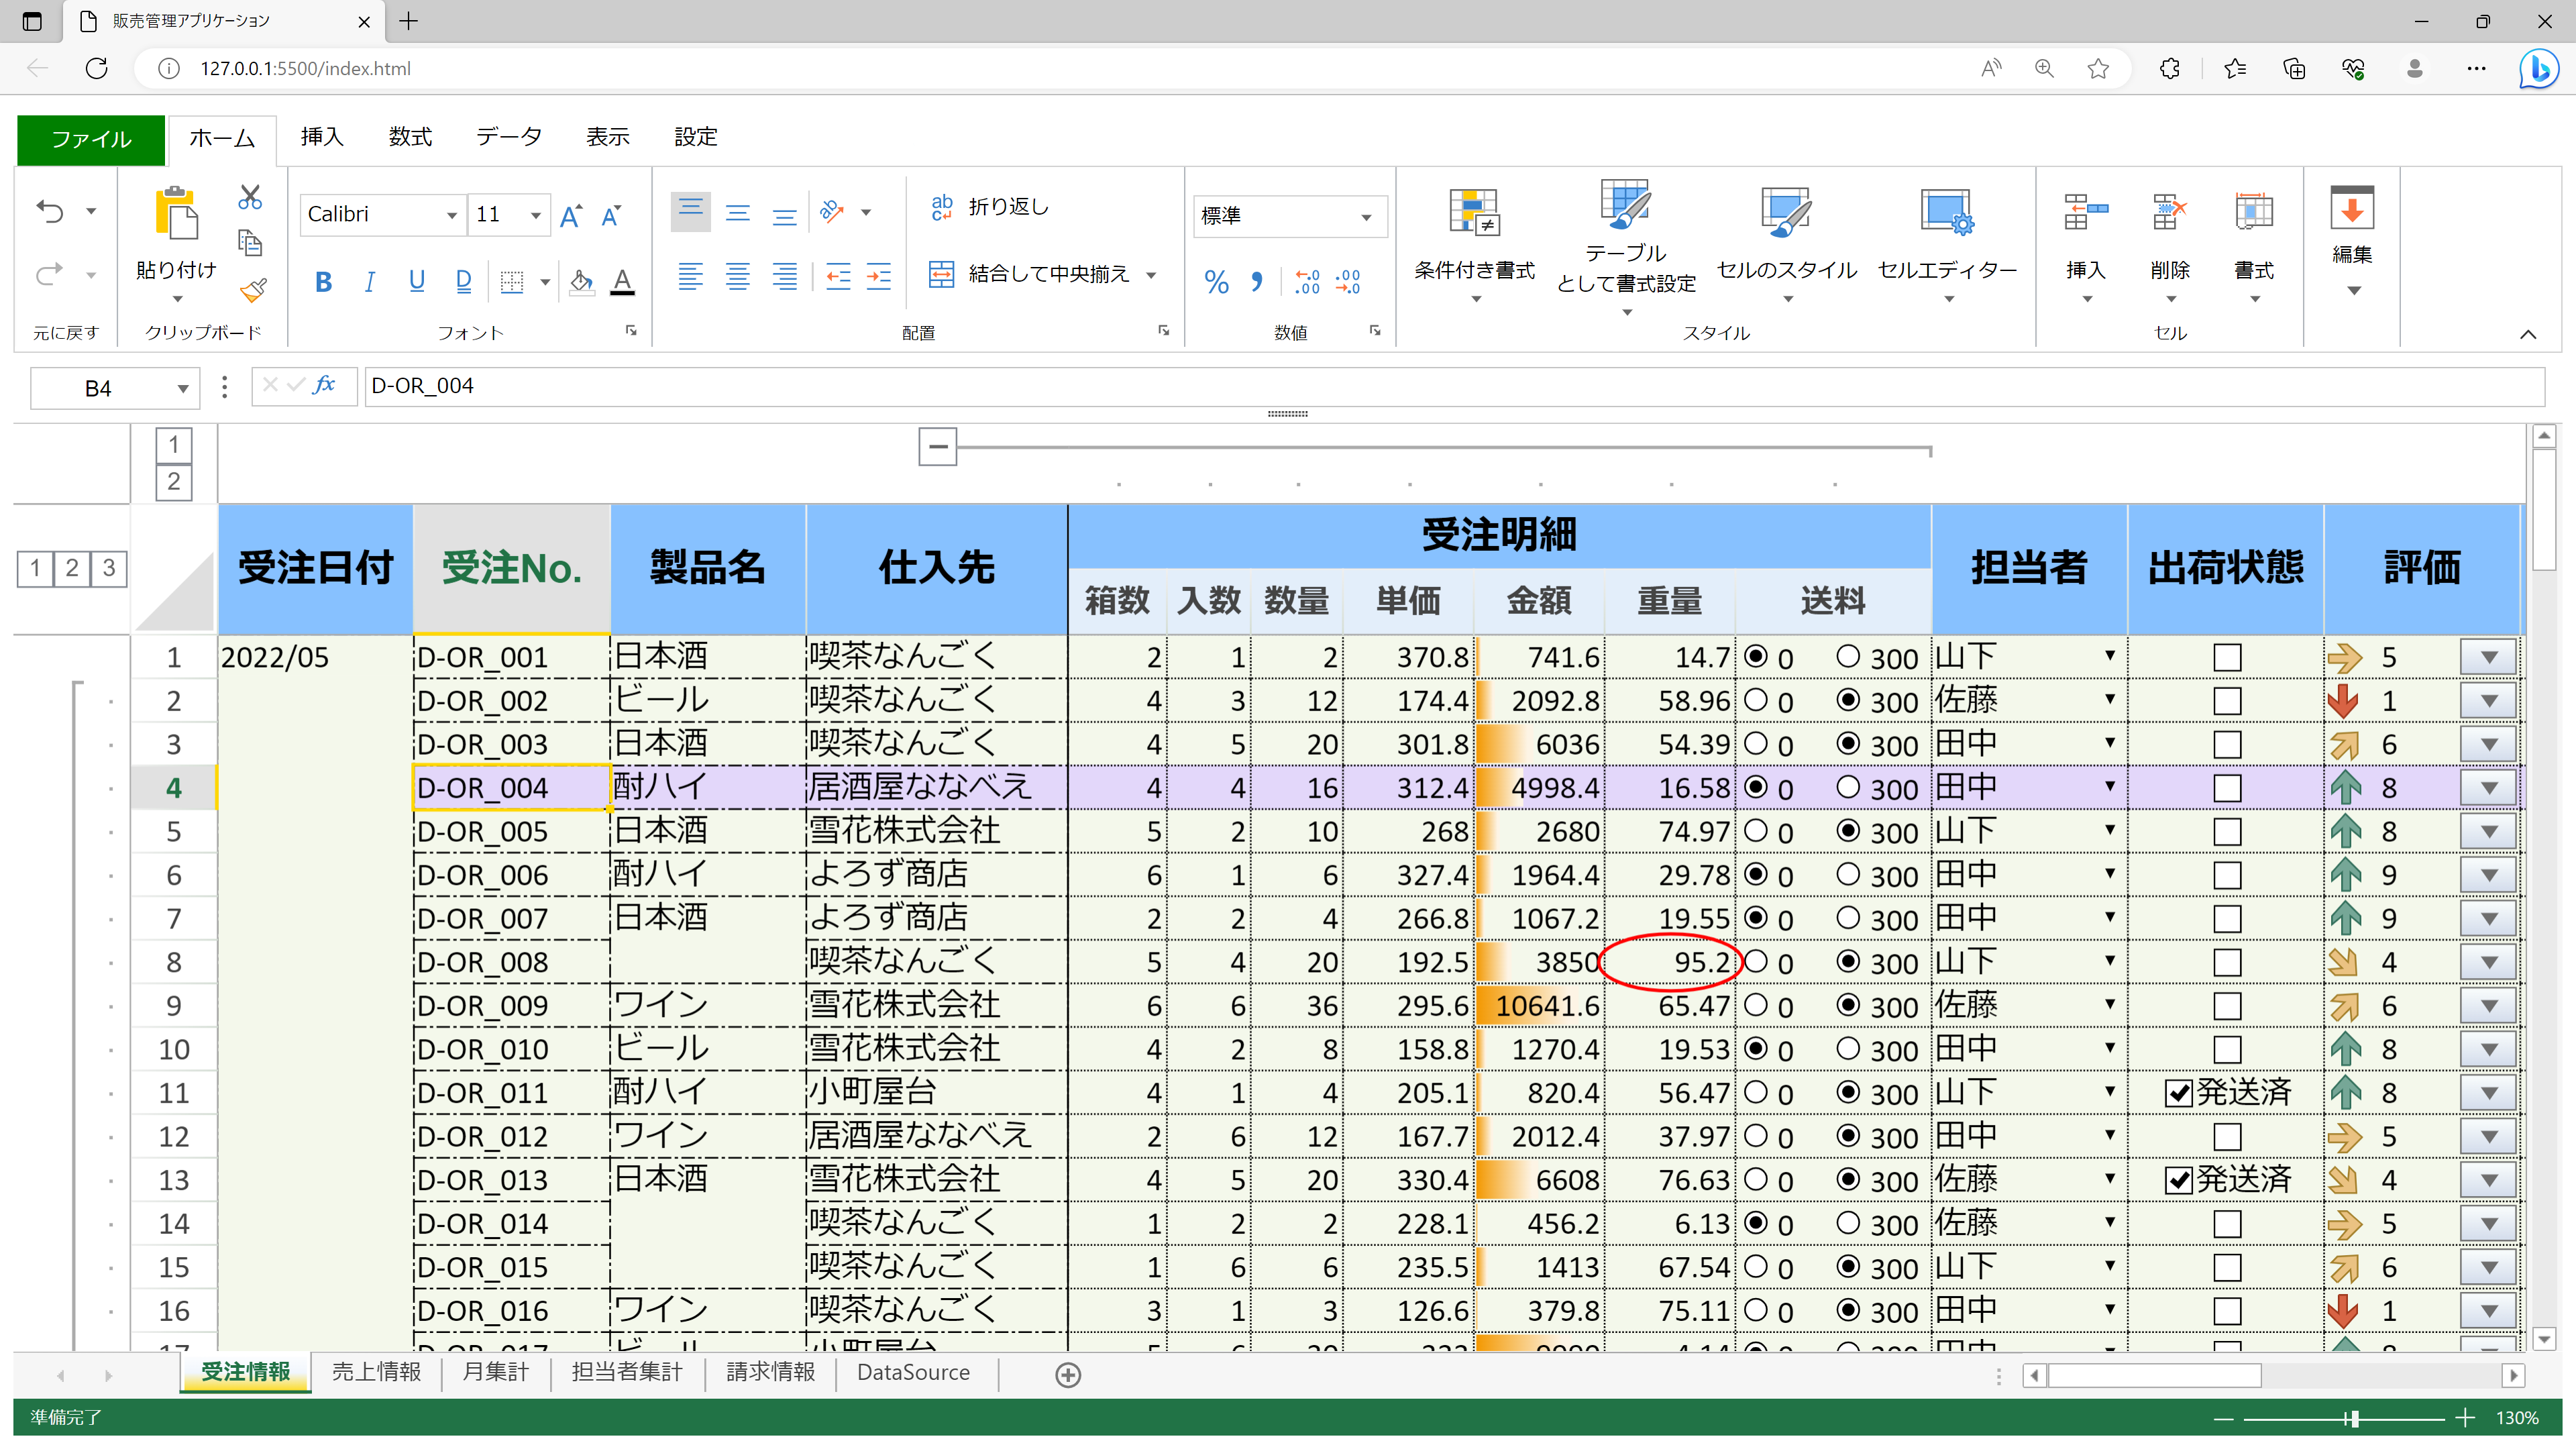2576x1449 pixels.
Task: Apply double underline formatting
Action: coord(463,282)
